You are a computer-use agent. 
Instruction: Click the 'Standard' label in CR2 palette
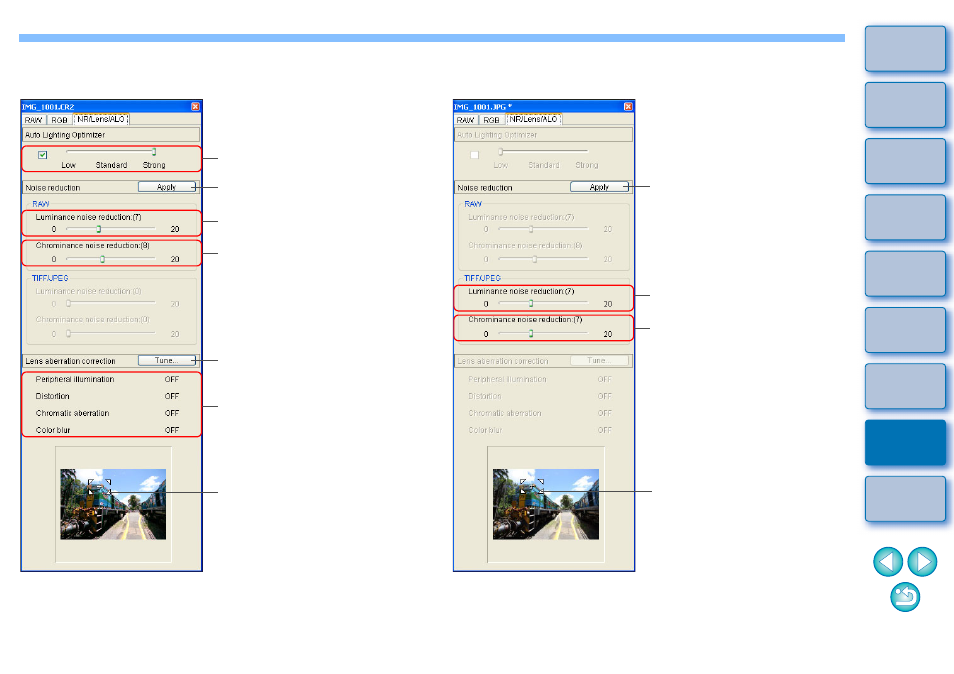pyautogui.click(x=111, y=165)
